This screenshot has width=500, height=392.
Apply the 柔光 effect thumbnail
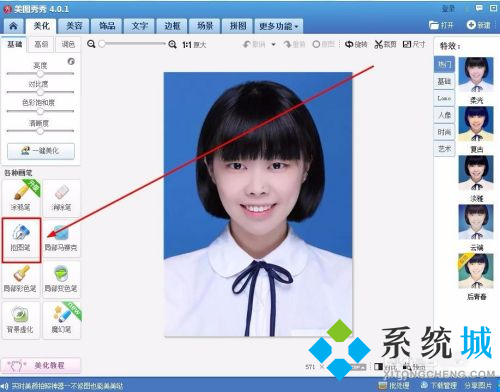pyautogui.click(x=476, y=75)
